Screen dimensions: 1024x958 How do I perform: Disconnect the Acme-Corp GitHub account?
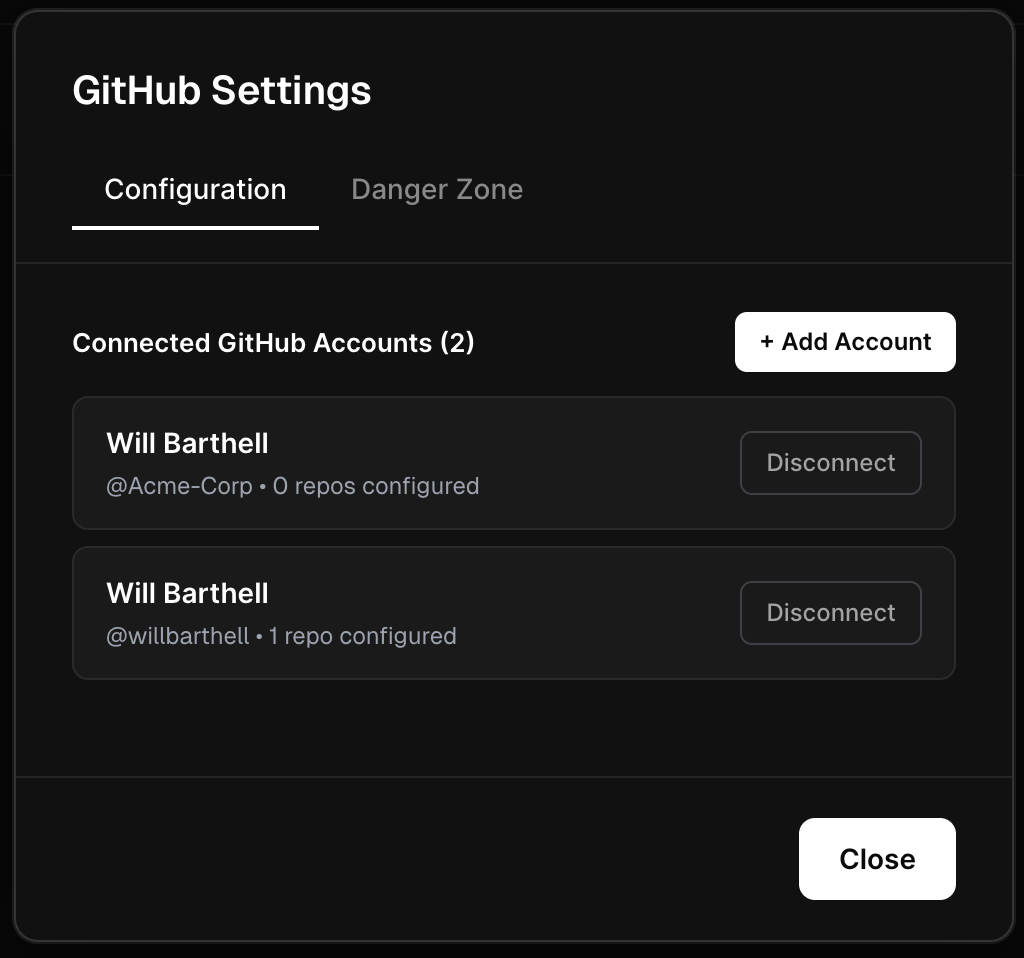point(830,462)
